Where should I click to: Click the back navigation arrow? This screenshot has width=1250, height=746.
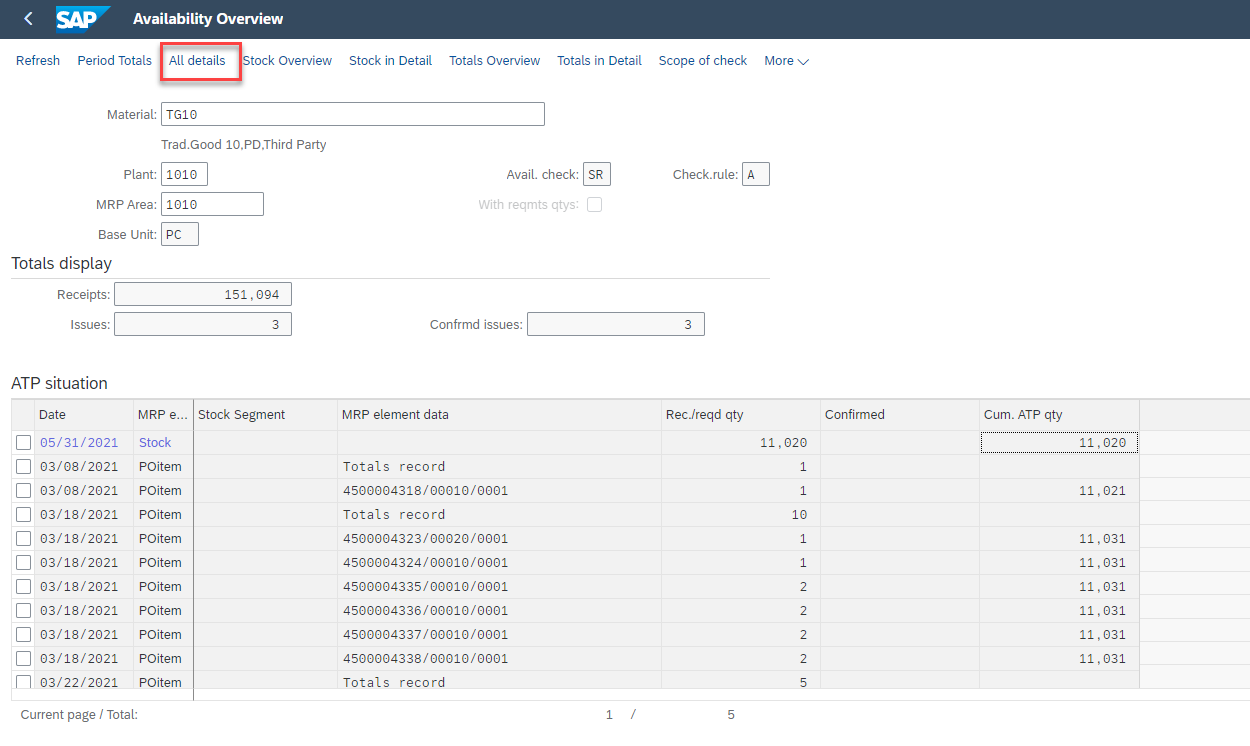point(27,18)
